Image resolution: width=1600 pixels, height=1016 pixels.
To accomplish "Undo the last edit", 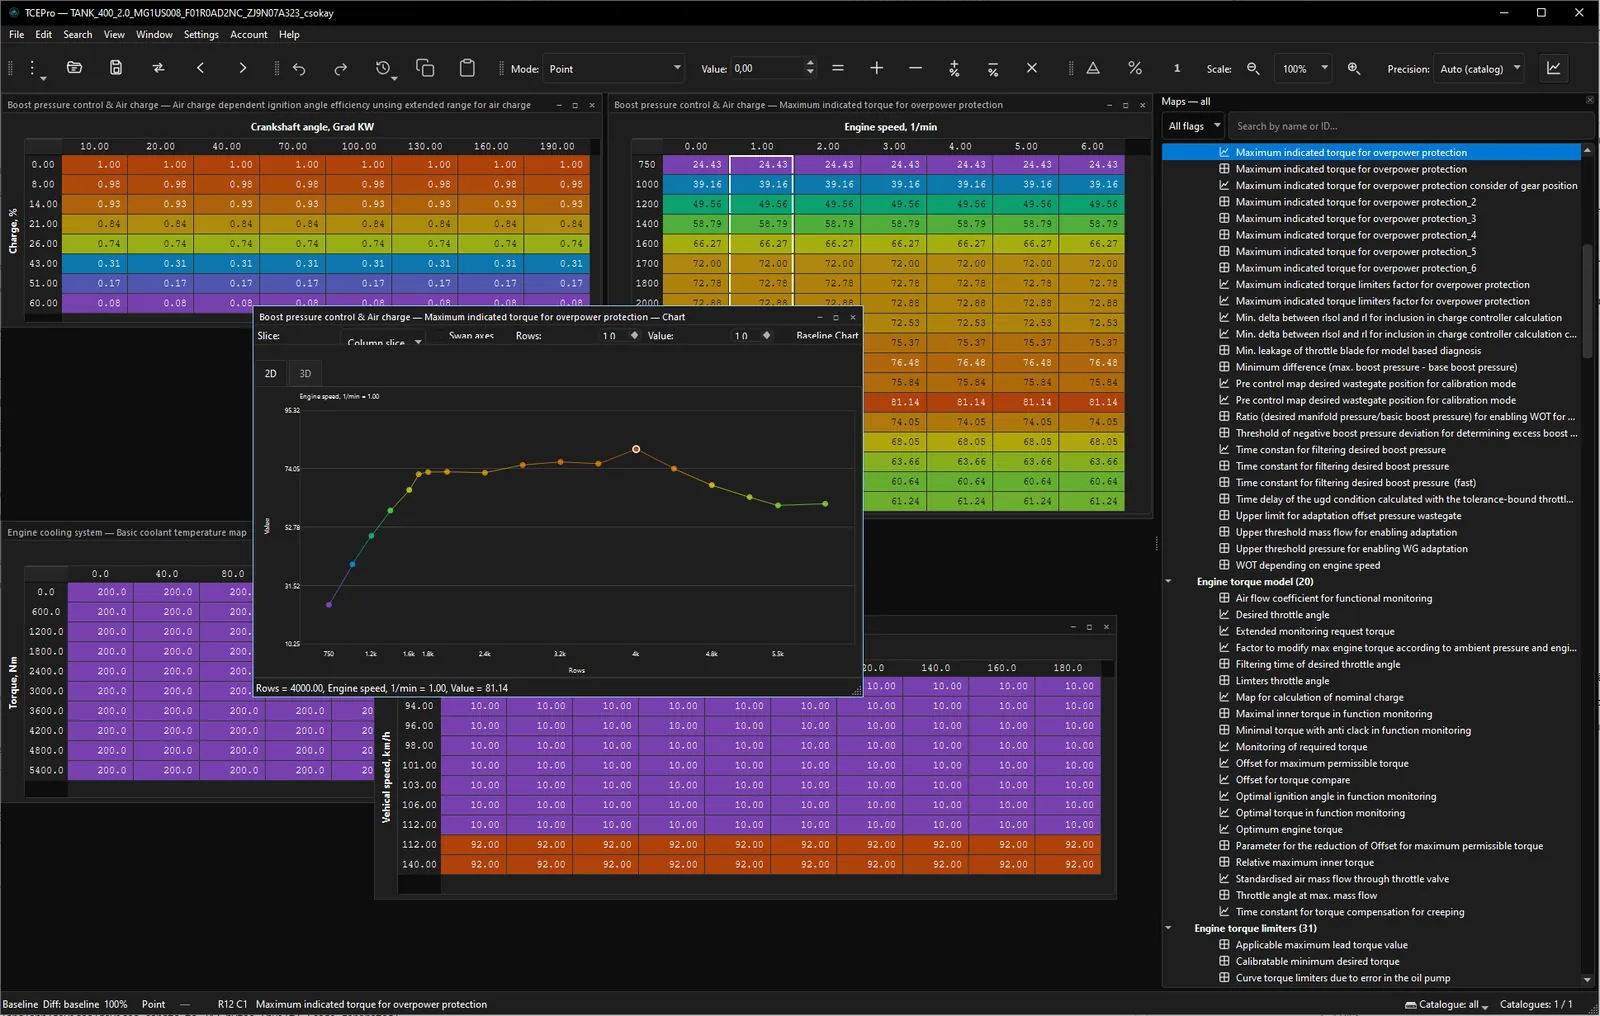I will [x=299, y=68].
